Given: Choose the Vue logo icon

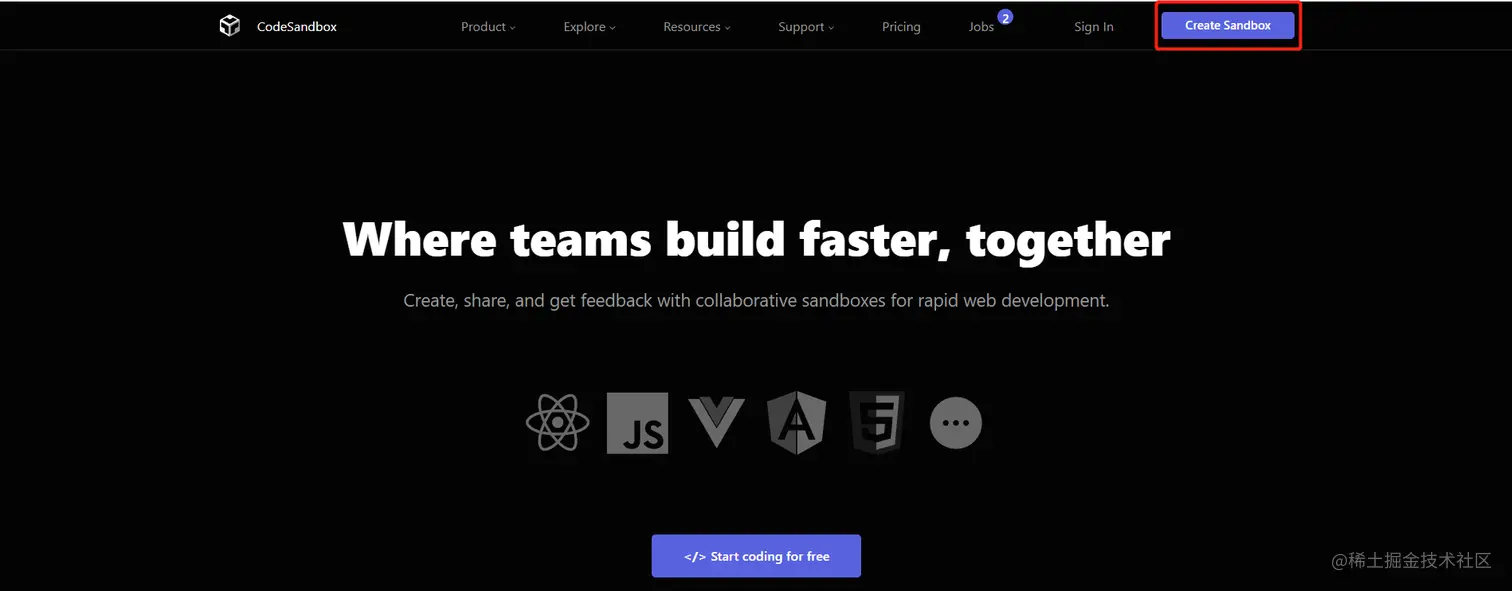Looking at the screenshot, I should [717, 421].
